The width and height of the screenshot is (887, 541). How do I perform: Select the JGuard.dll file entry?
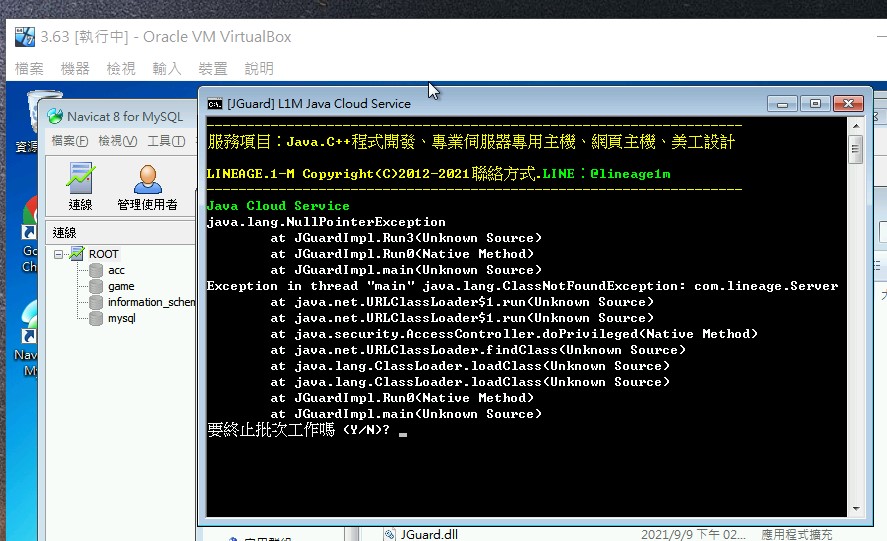[429, 534]
